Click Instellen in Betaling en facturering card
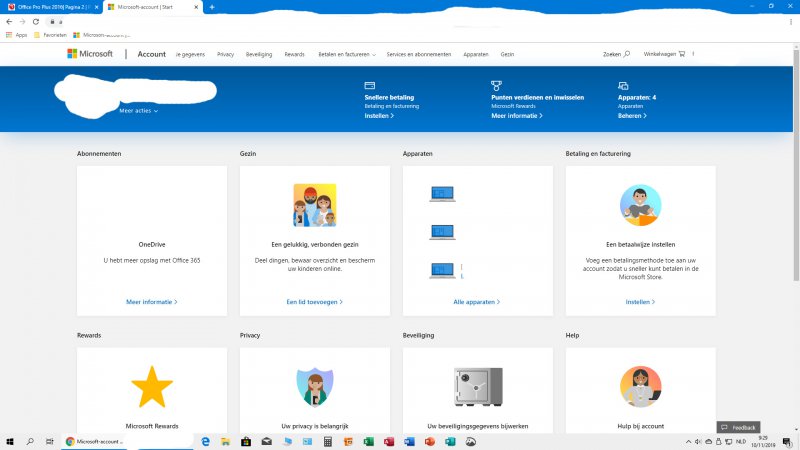Screen dimensions: 800x450 click(x=640, y=302)
